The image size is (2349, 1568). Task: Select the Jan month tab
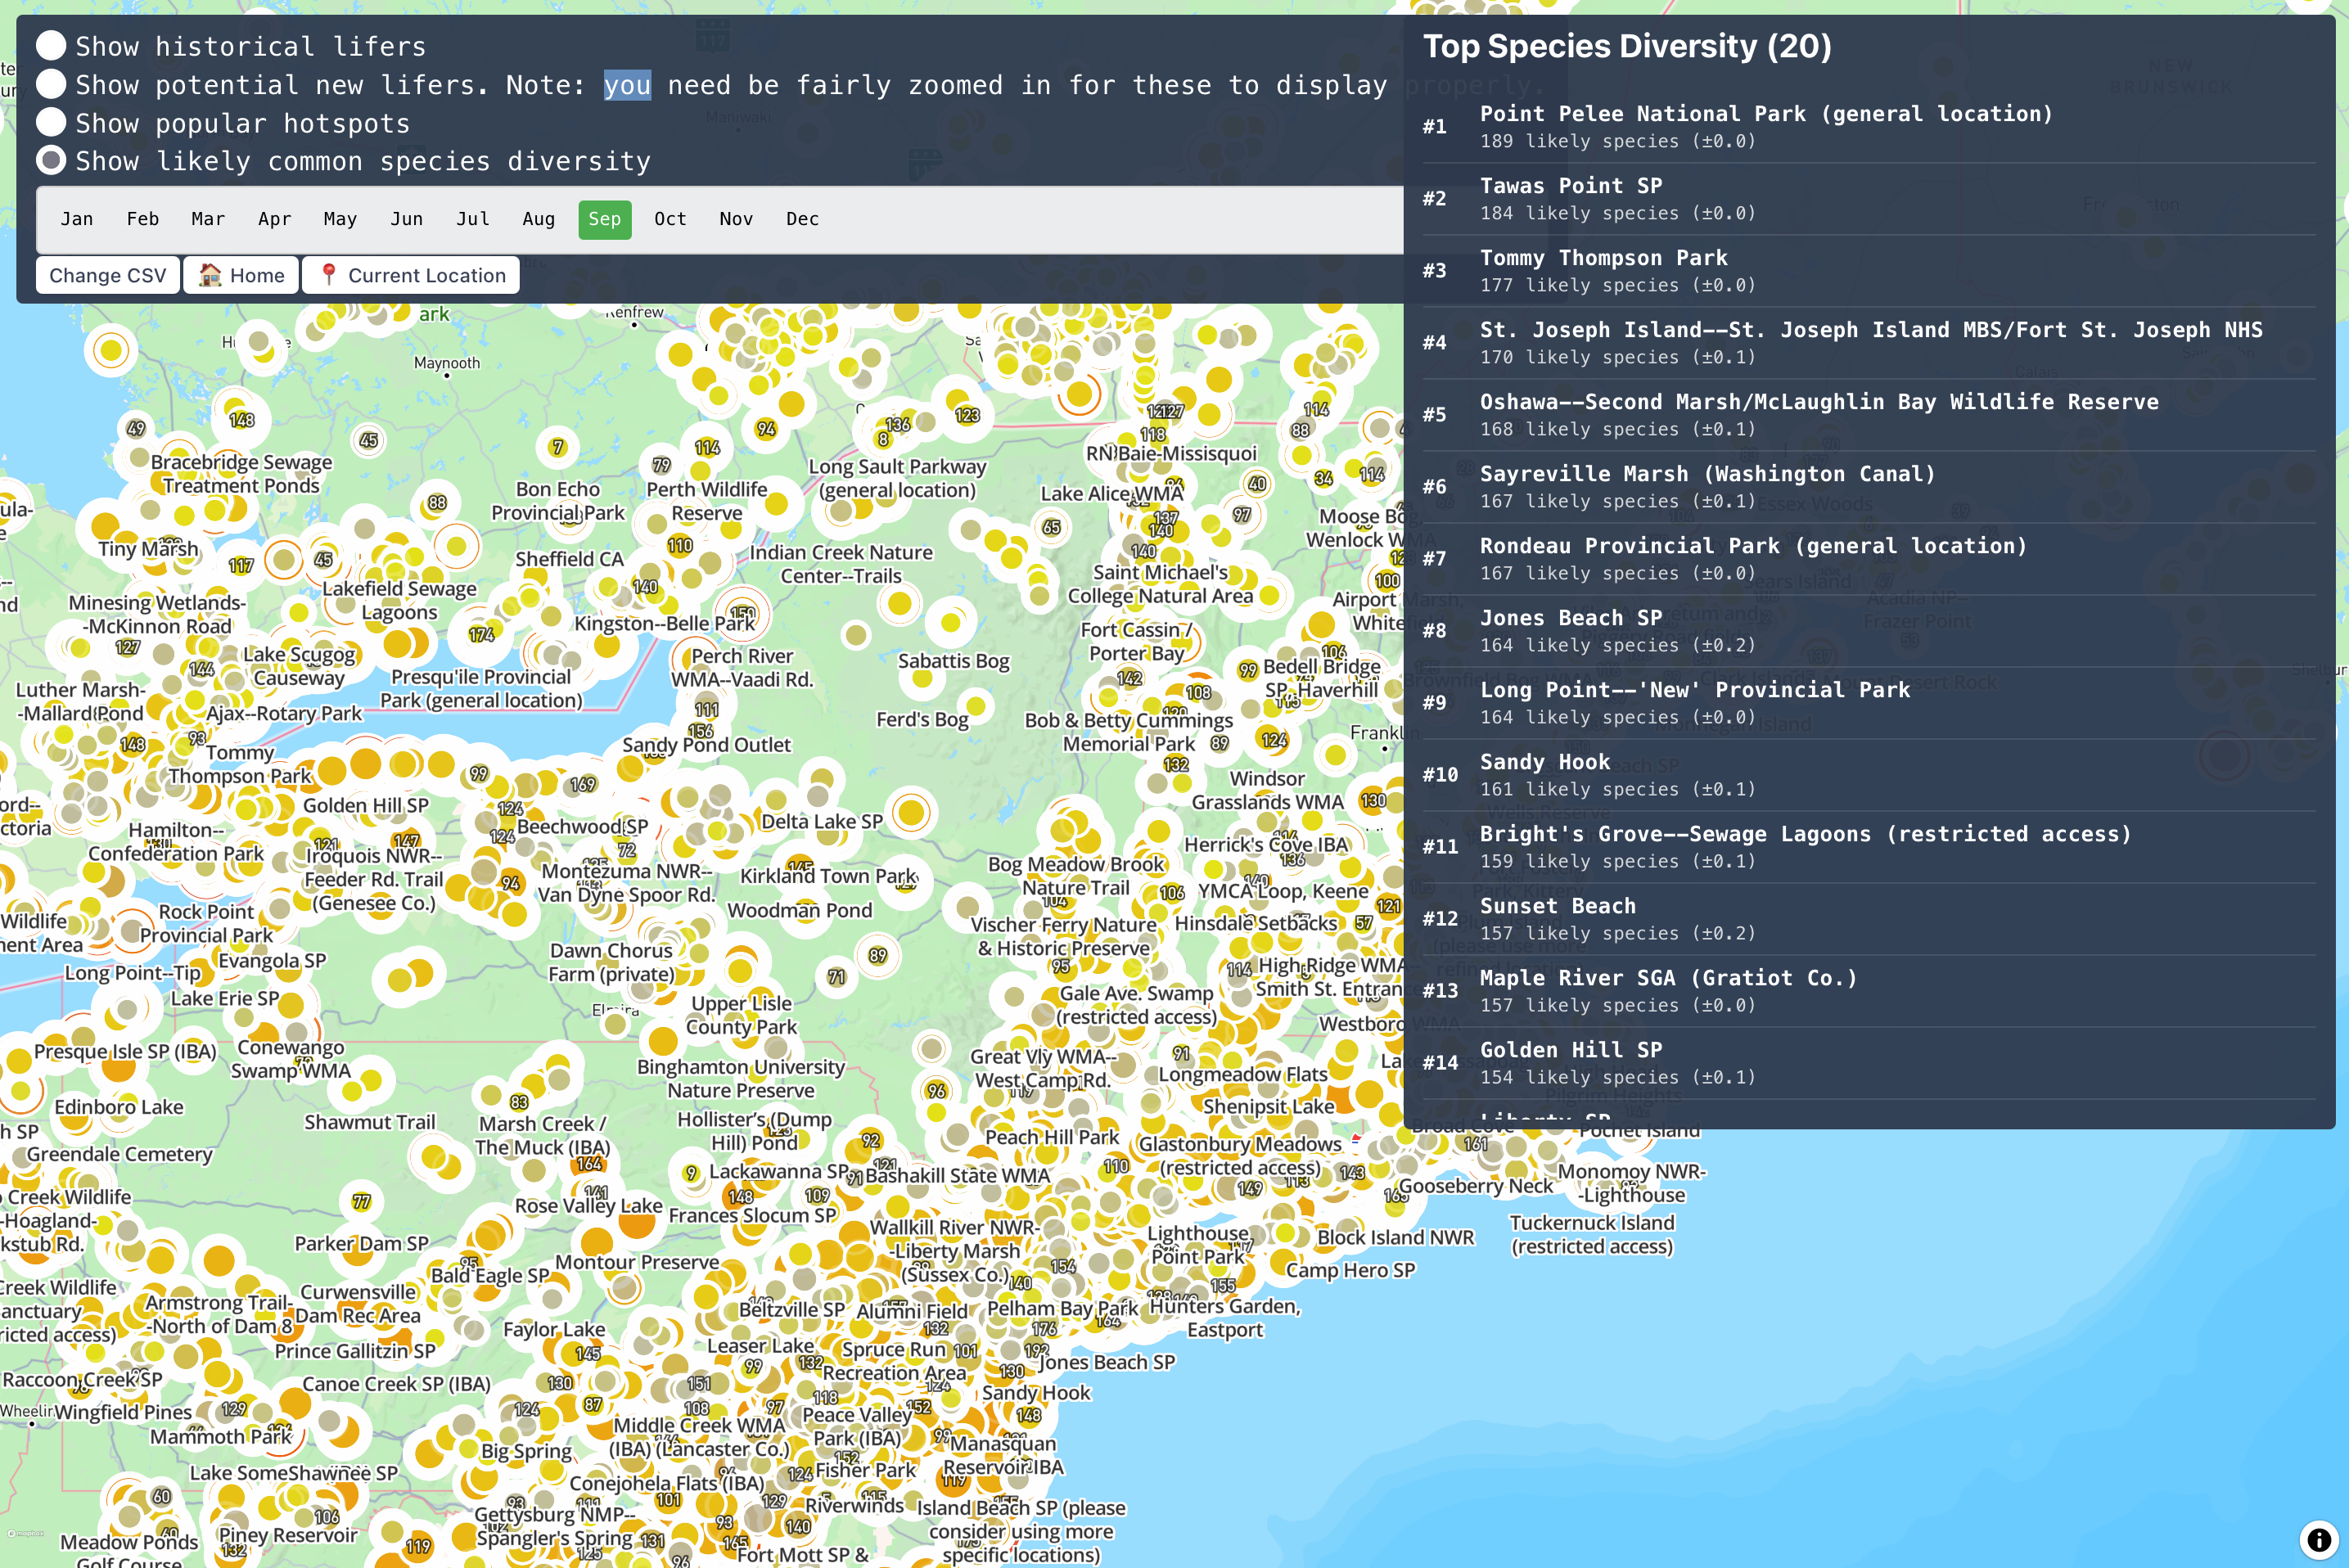click(x=77, y=219)
